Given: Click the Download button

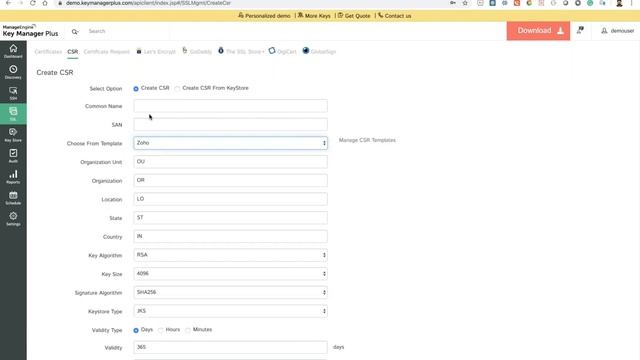Looking at the screenshot, I should coord(538,31).
